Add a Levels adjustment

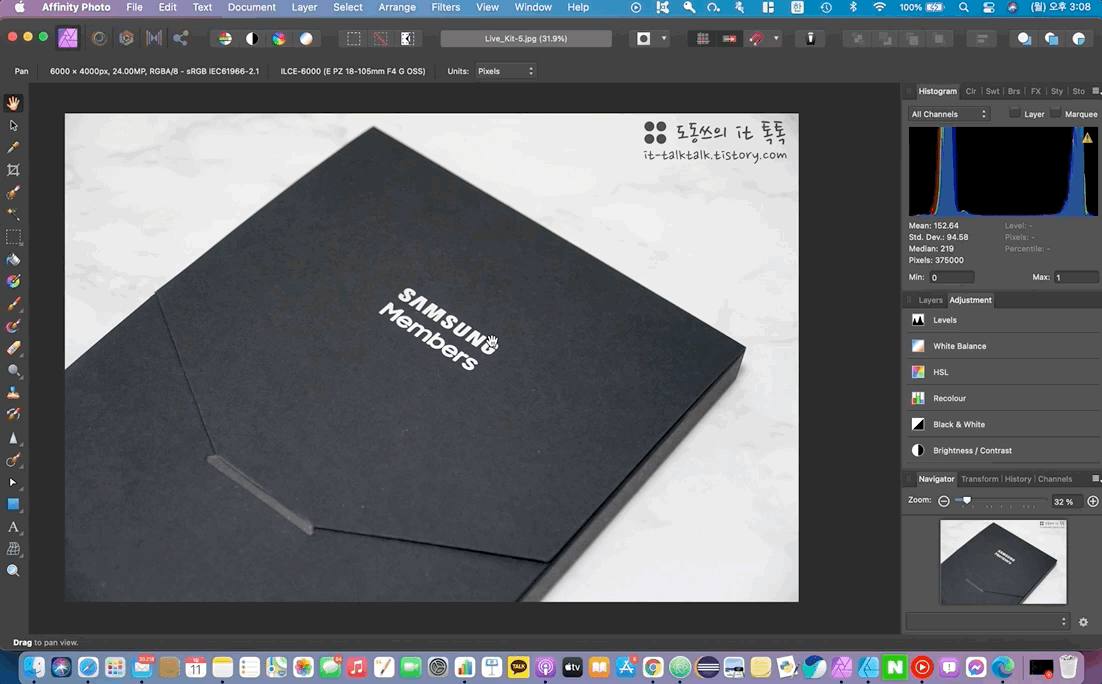click(1003, 320)
